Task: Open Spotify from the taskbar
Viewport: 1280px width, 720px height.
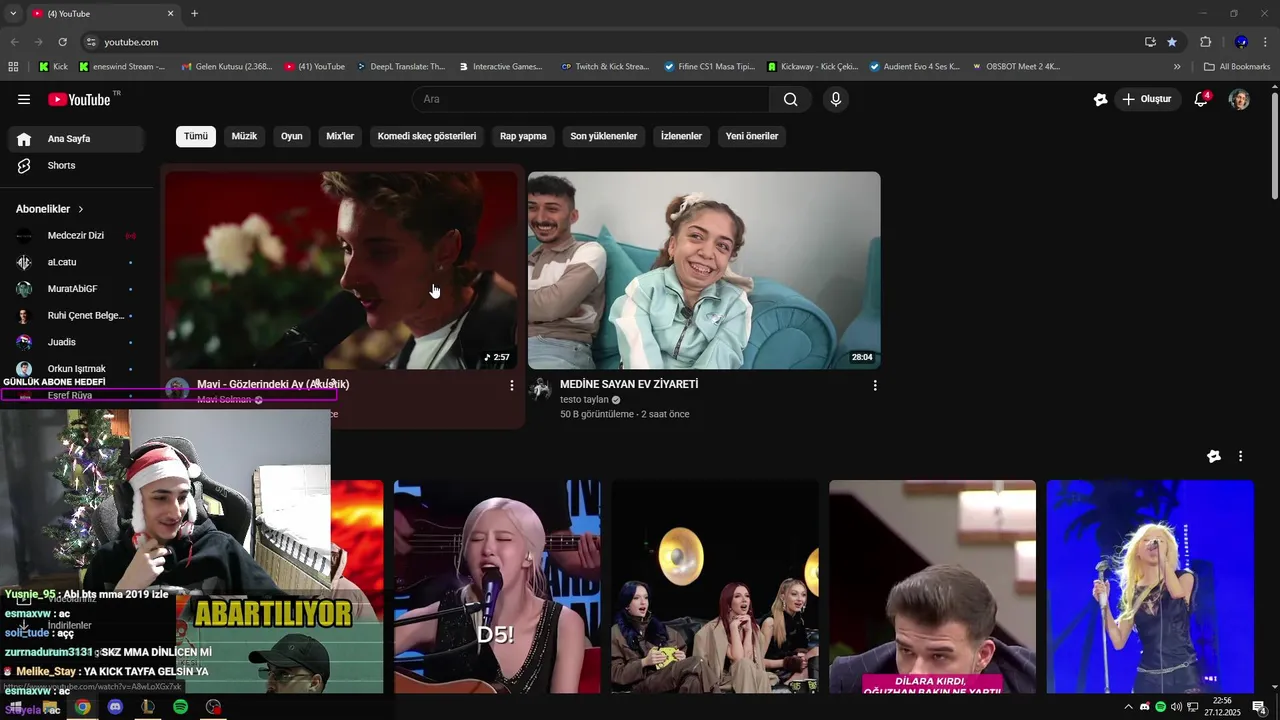Action: (x=180, y=707)
